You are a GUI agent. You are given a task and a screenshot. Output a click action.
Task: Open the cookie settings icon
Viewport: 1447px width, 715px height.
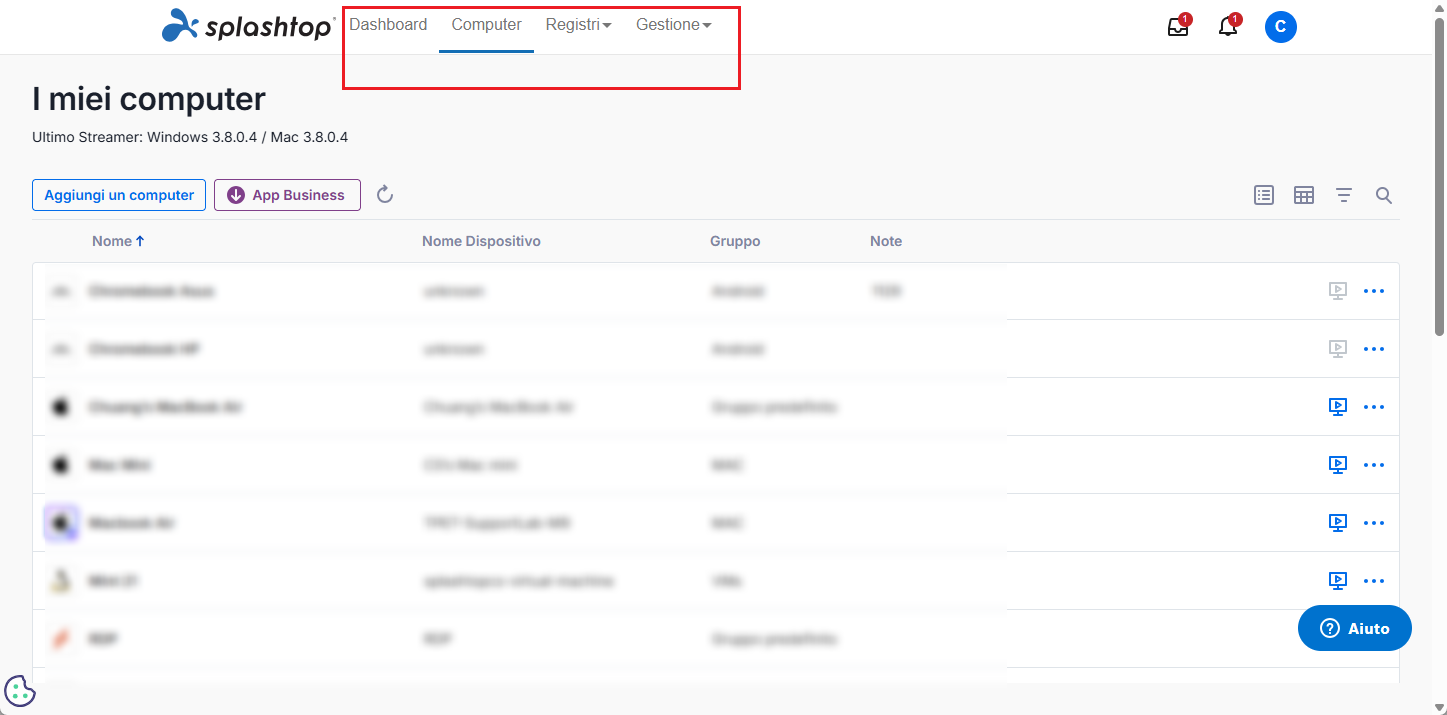point(20,690)
